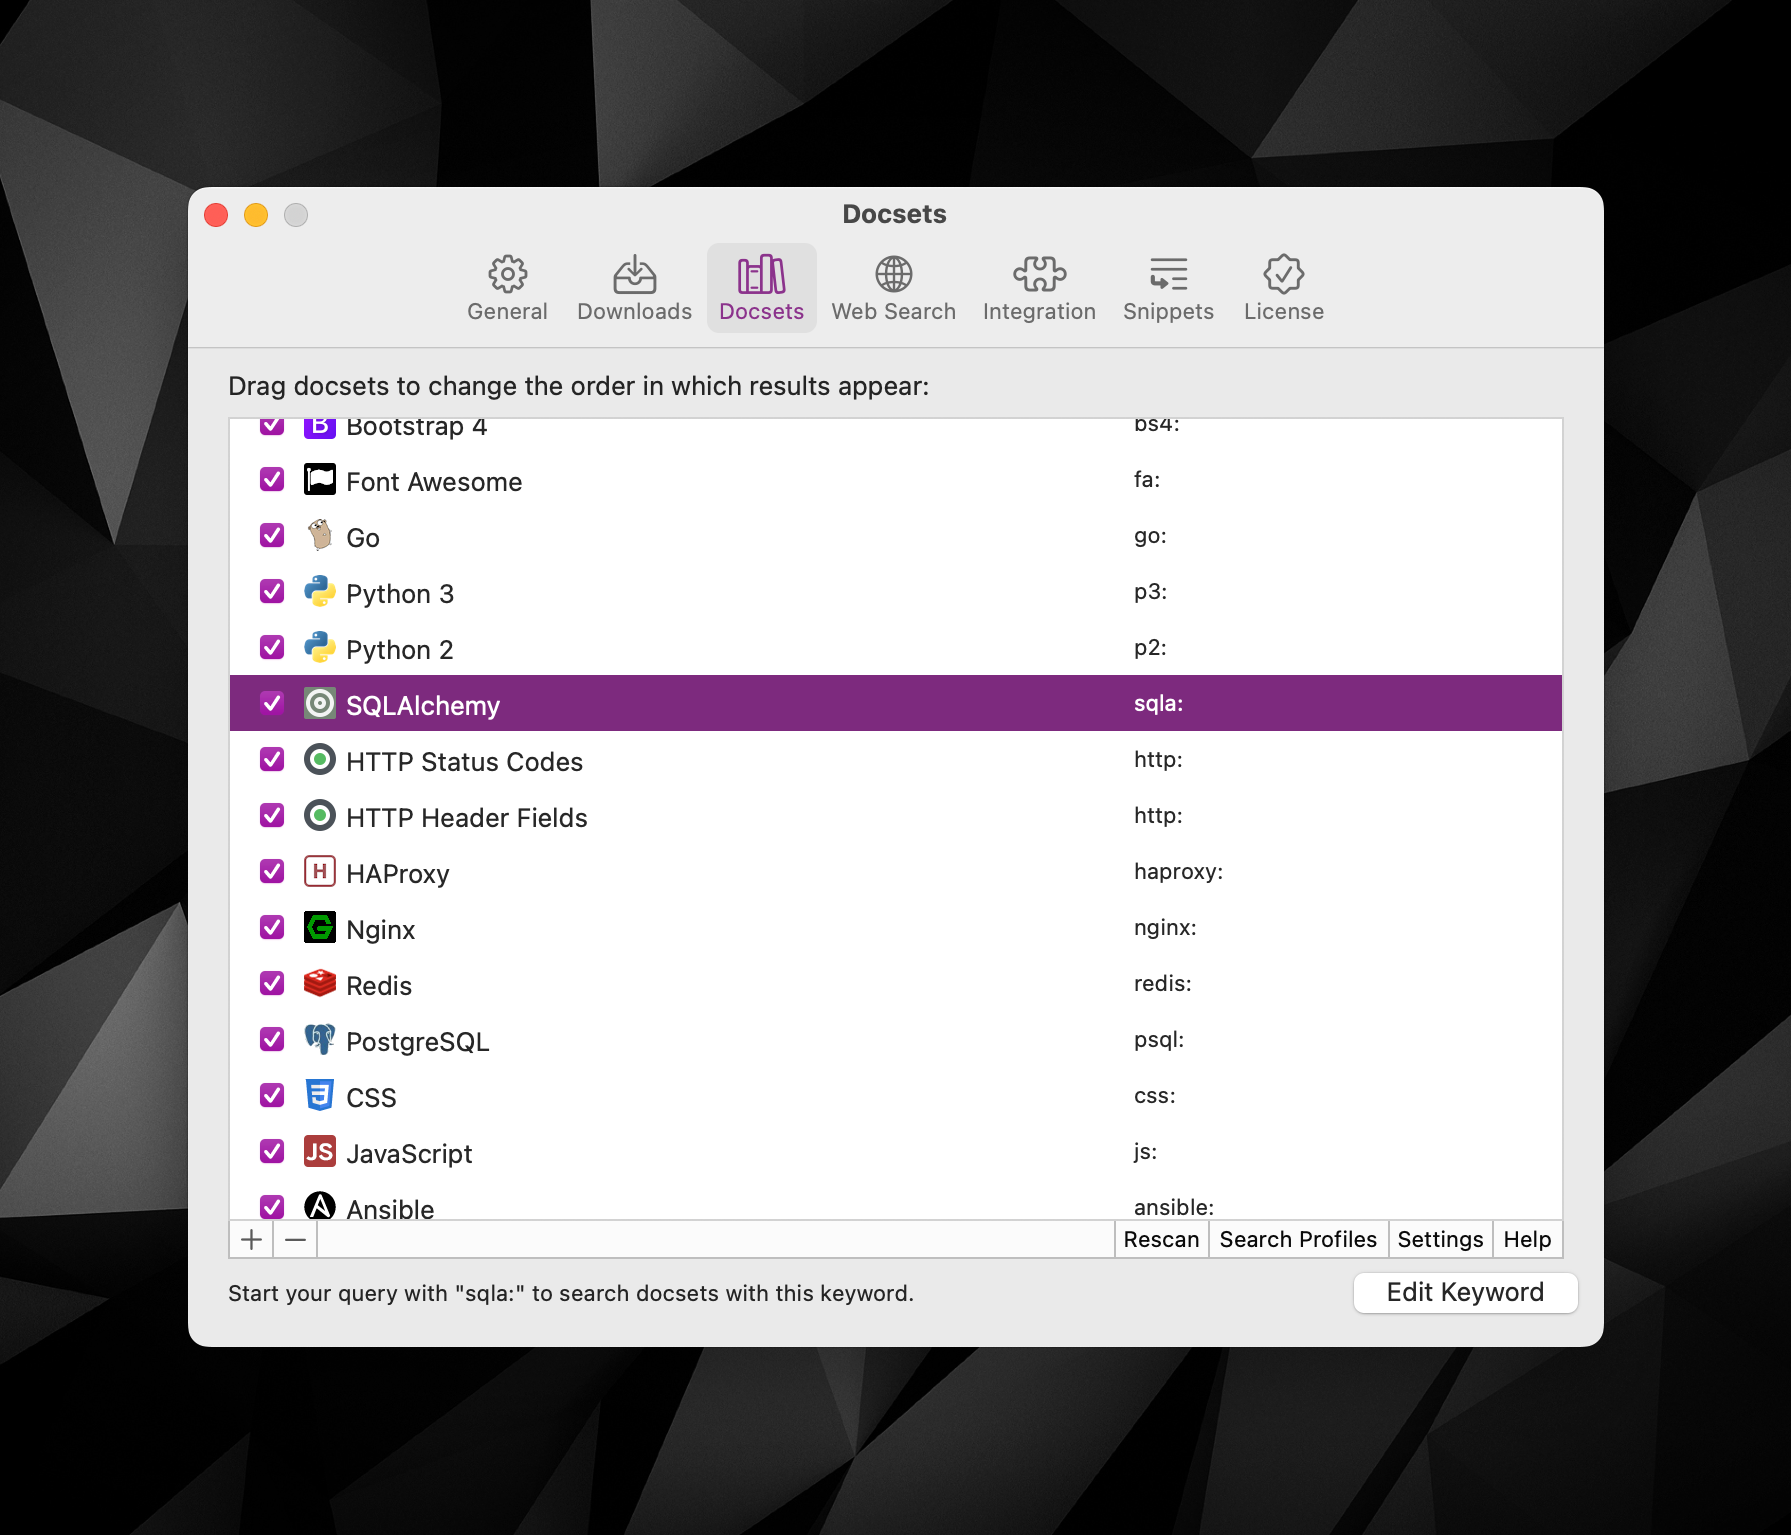
Task: Uncheck the JavaScript docset checkbox
Action: [272, 1152]
